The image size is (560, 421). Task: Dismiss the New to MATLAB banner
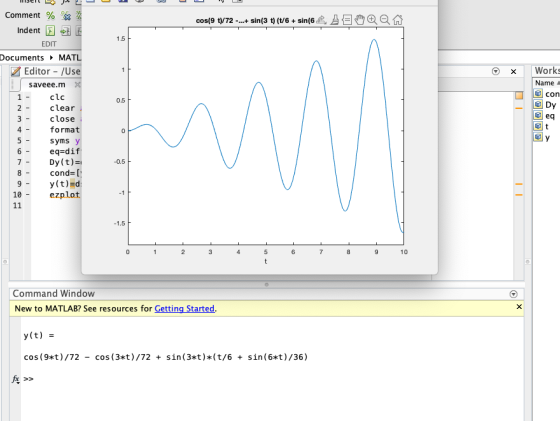(519, 307)
